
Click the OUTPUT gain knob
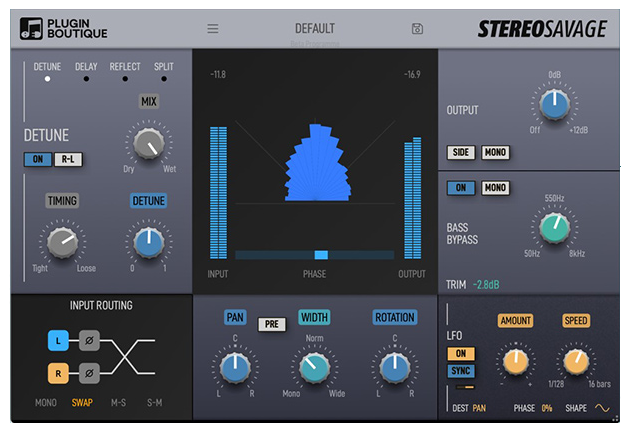click(x=554, y=104)
